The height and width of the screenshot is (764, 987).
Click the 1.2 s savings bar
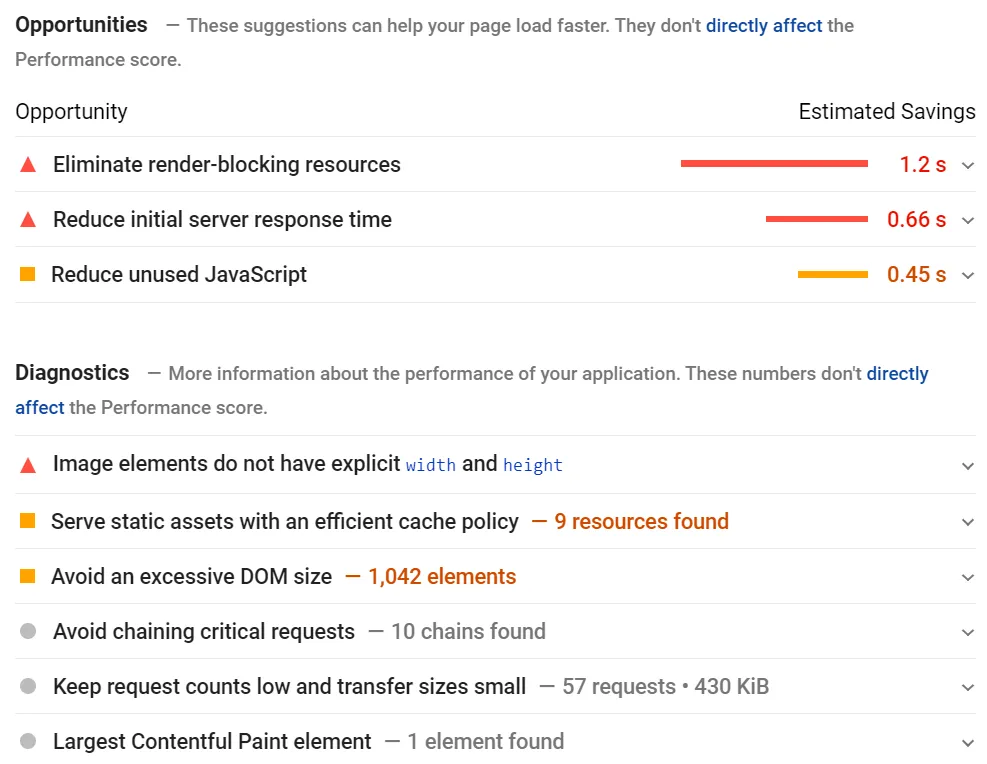pyautogui.click(x=773, y=164)
